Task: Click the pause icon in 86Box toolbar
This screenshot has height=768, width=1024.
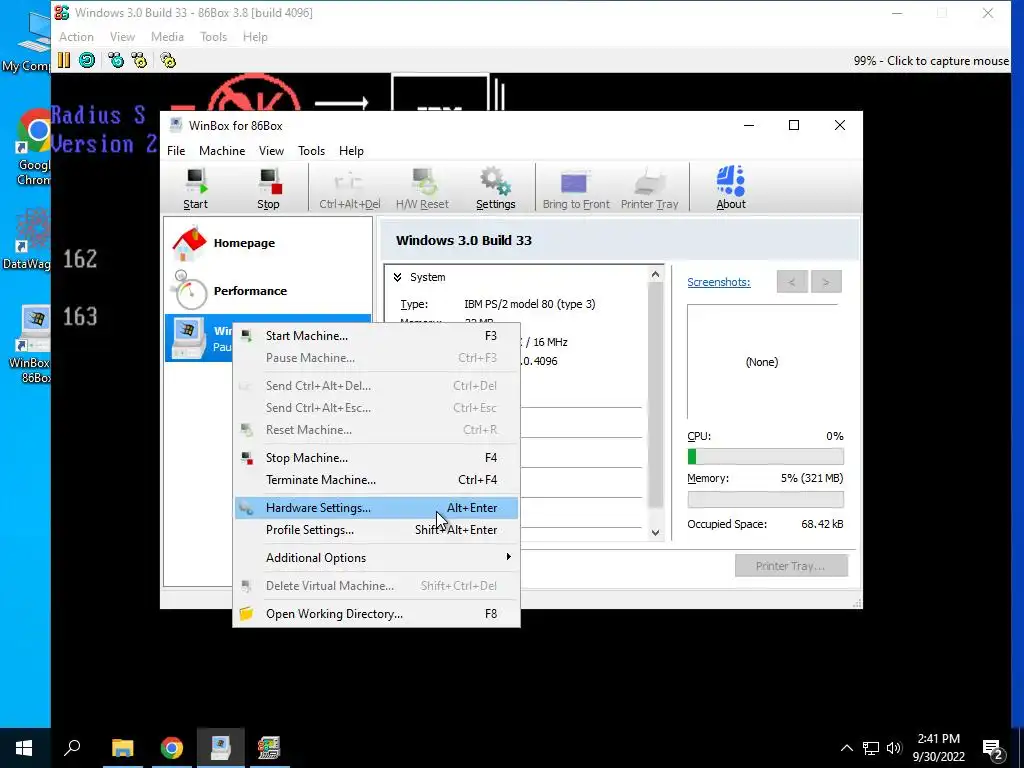Action: 63,61
